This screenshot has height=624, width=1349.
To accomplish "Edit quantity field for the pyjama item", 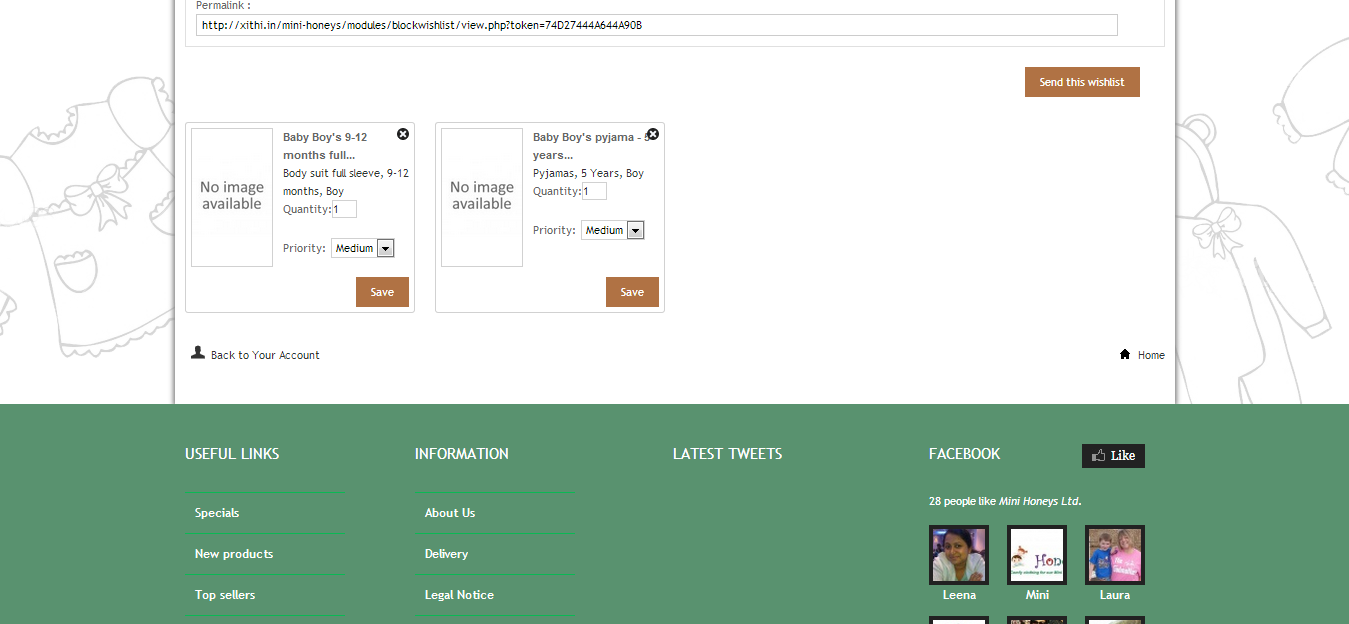I will pos(595,191).
